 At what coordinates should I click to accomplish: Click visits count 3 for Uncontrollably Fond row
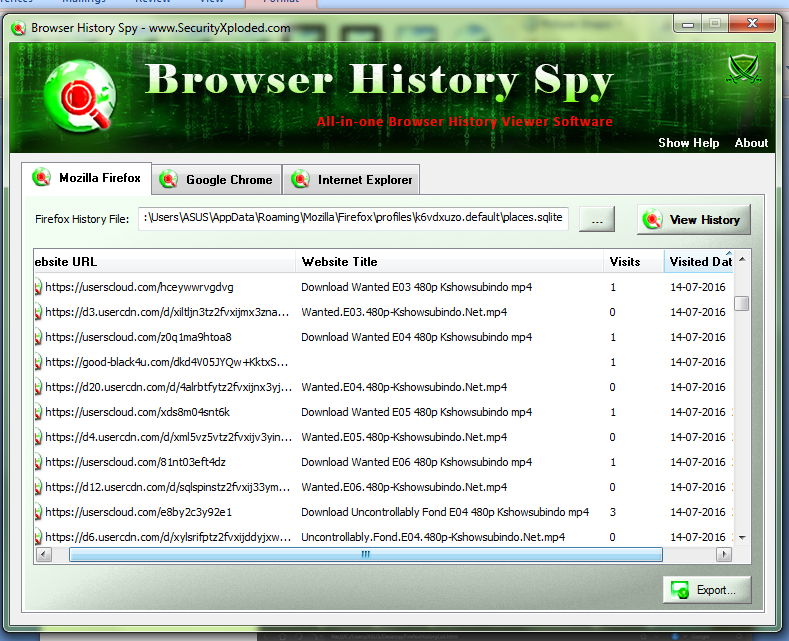[613, 512]
